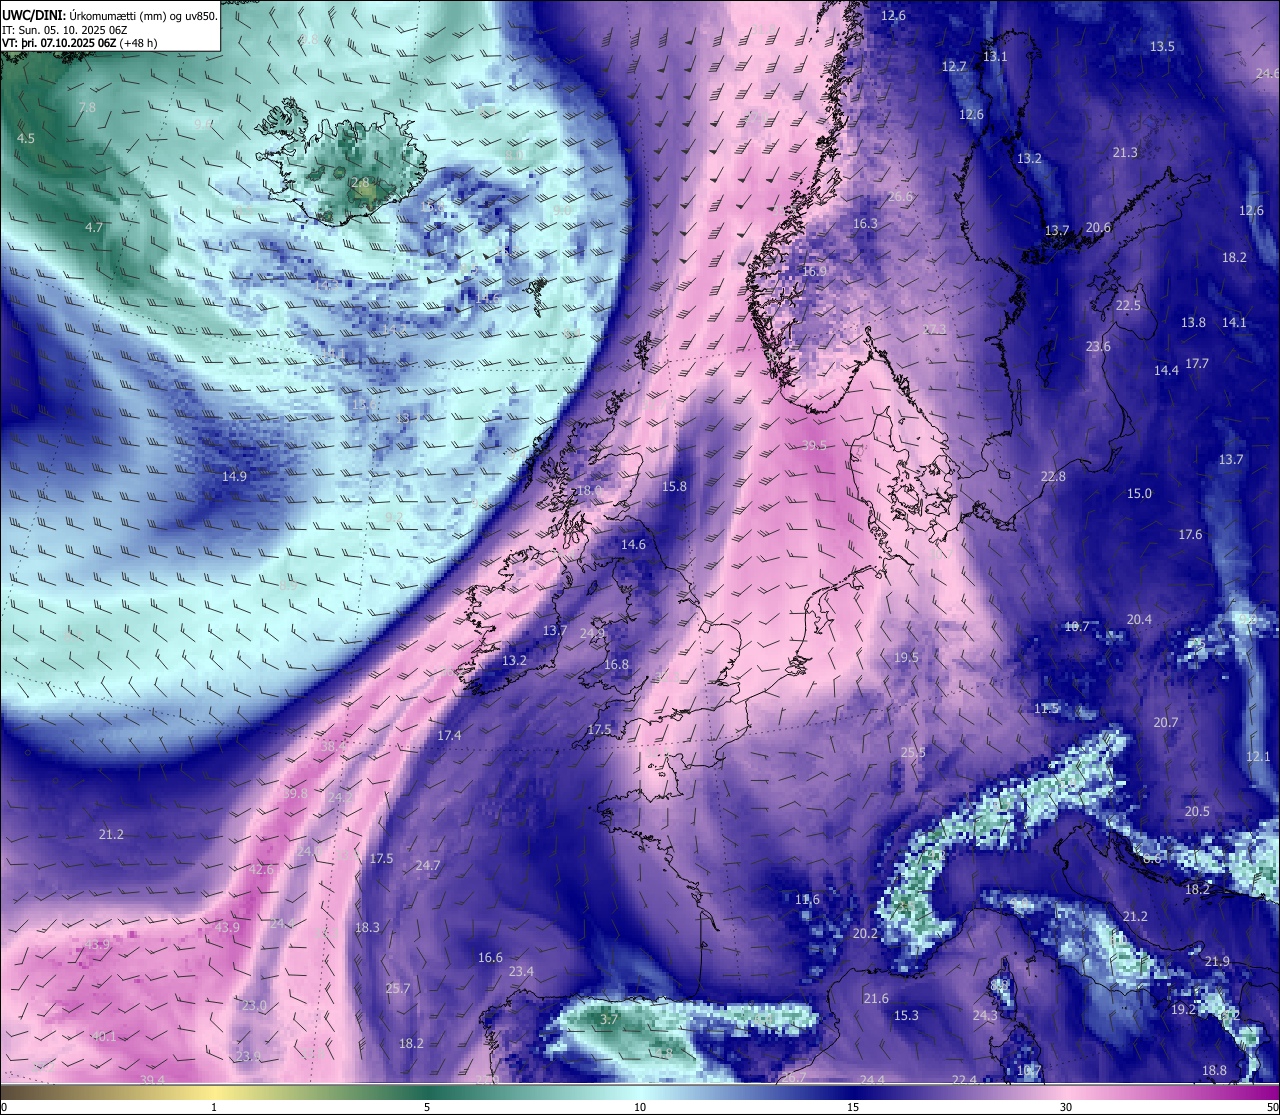The height and width of the screenshot is (1115, 1280).
Task: Select the 22.4 value label
Action: 964,1080
